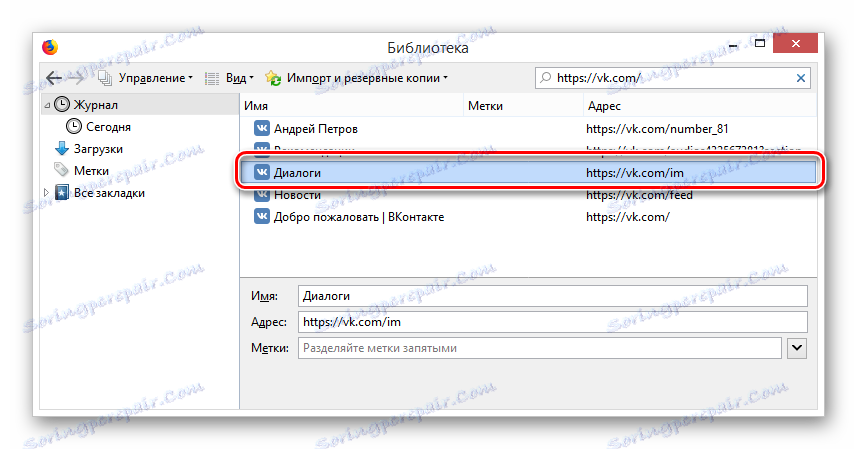857x449 pixels.
Task: Click the Метки tag icon
Action: pyautogui.click(x=61, y=170)
